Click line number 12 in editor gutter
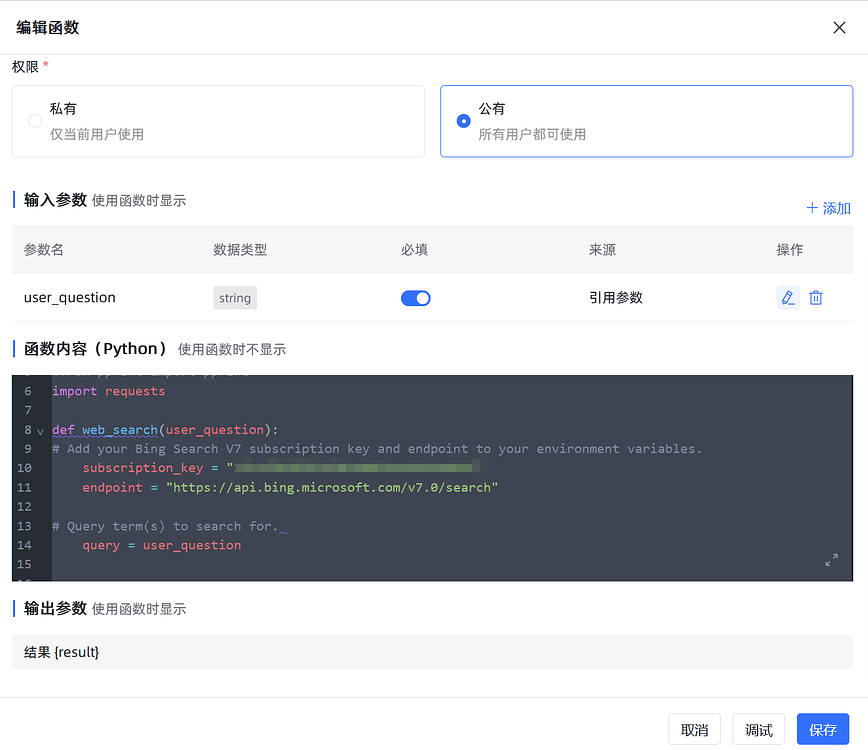The height and width of the screenshot is (750, 868). coord(24,507)
